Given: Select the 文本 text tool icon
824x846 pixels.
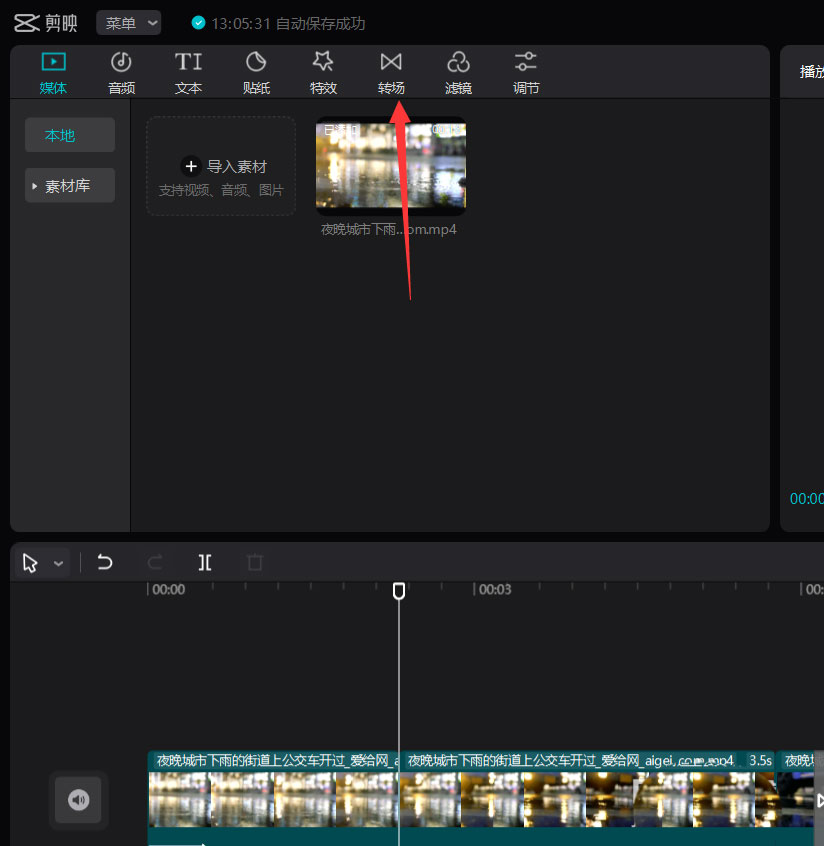Looking at the screenshot, I should tap(188, 62).
